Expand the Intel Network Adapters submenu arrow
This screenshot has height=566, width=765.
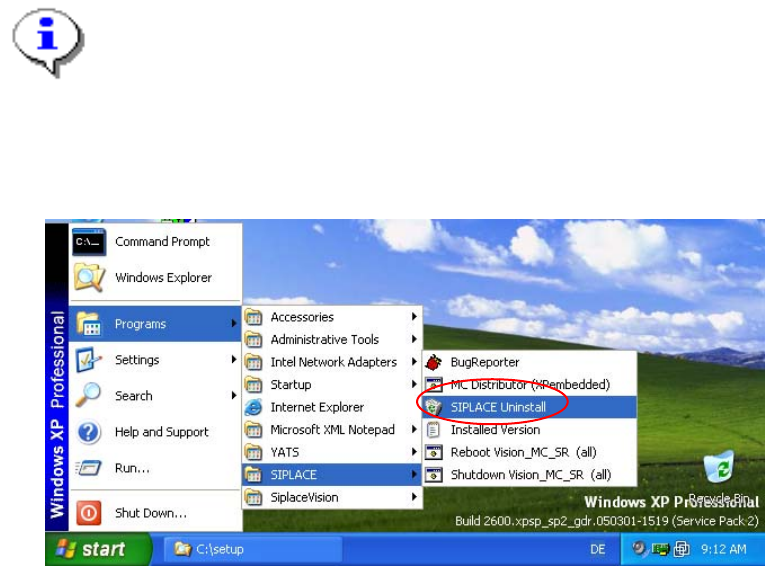414,362
